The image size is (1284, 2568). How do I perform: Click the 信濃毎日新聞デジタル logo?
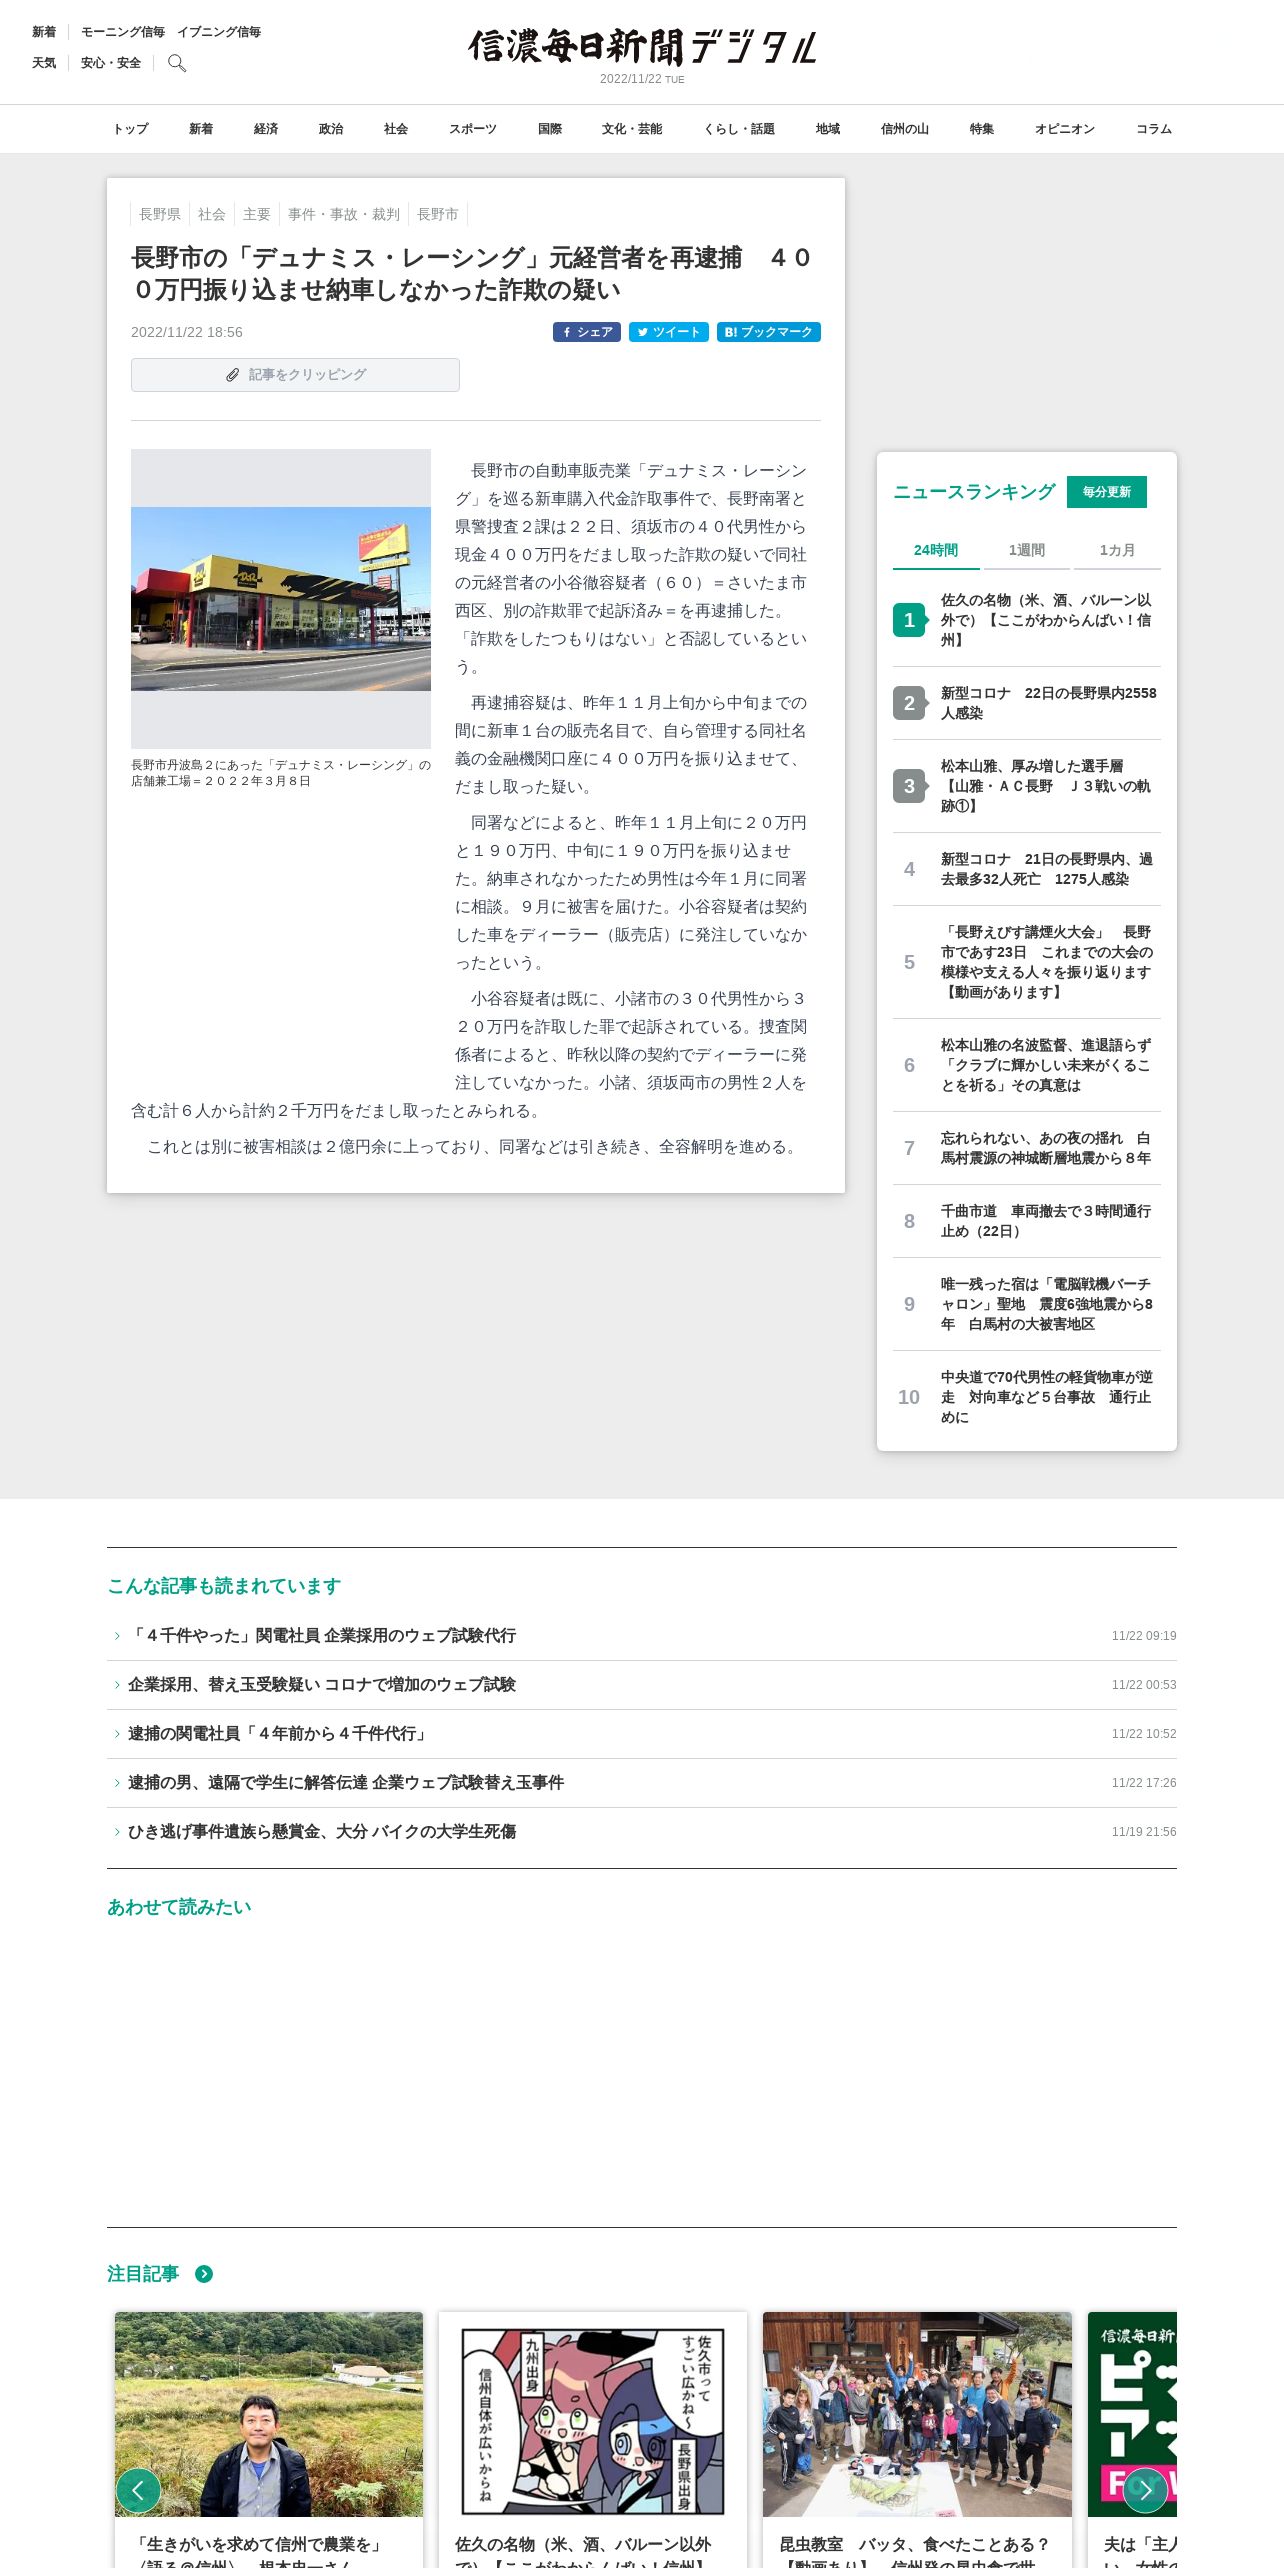[x=642, y=47]
